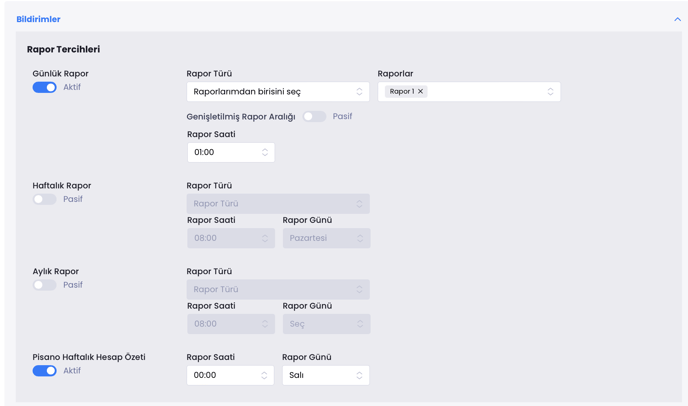Remove the Rapor 1 tag

click(421, 92)
